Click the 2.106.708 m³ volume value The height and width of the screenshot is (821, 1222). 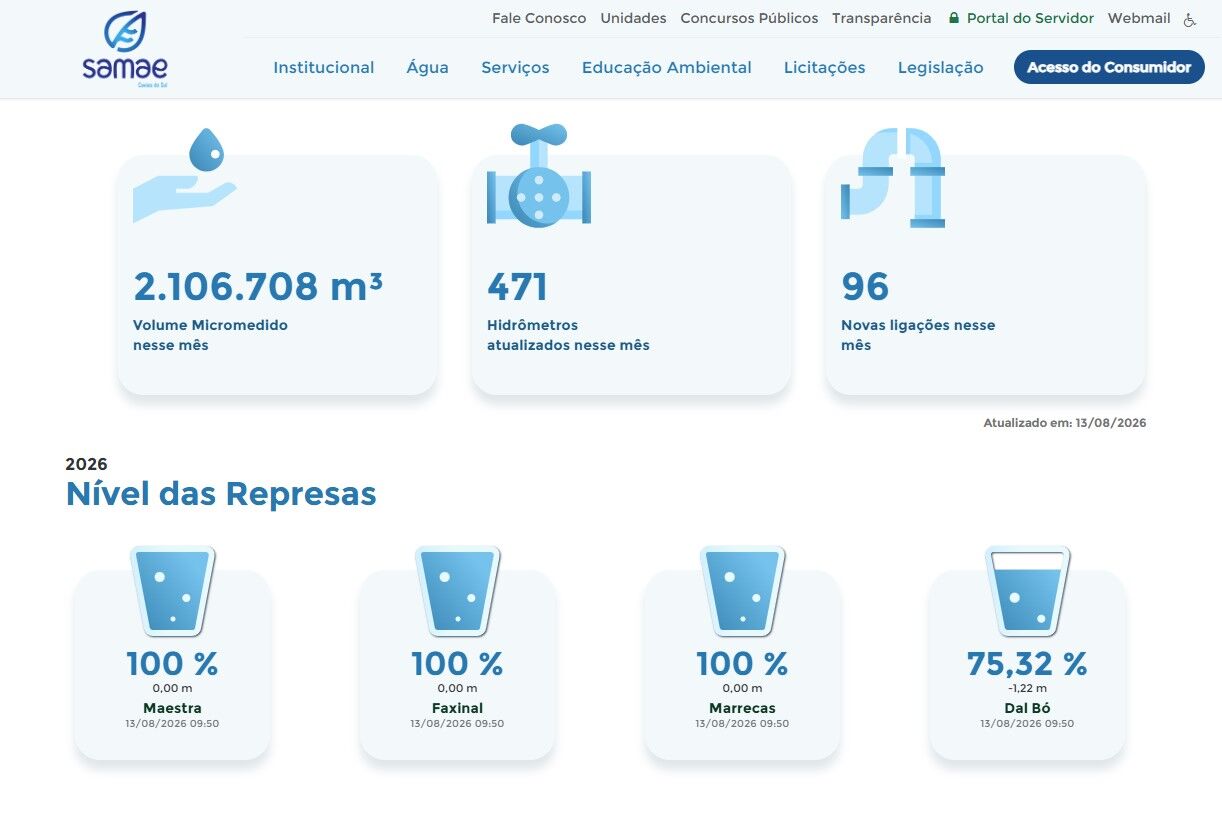[x=258, y=287]
